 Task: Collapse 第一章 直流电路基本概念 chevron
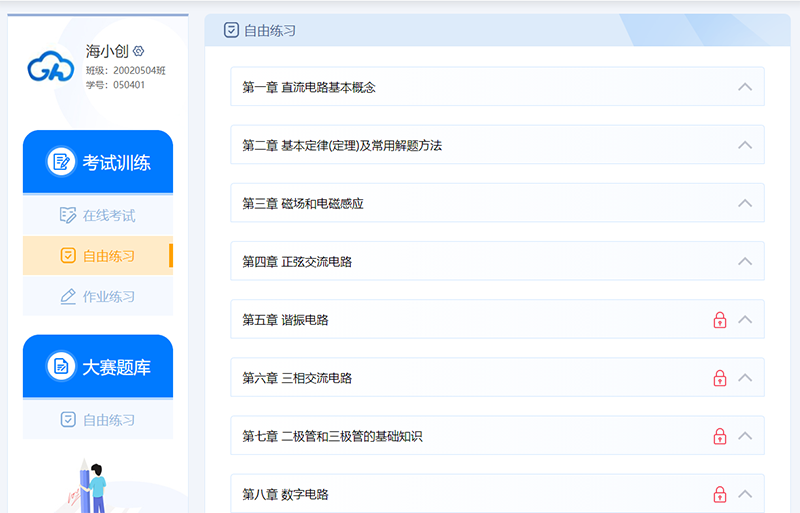744,87
